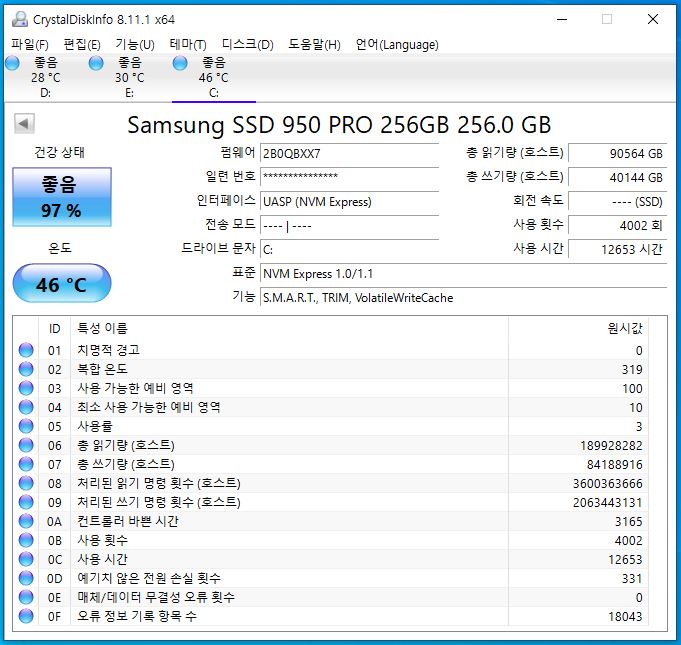Viewport: 681px width, 645px height.
Task: Click the power on hours 12653 시간
Action: tap(617, 249)
